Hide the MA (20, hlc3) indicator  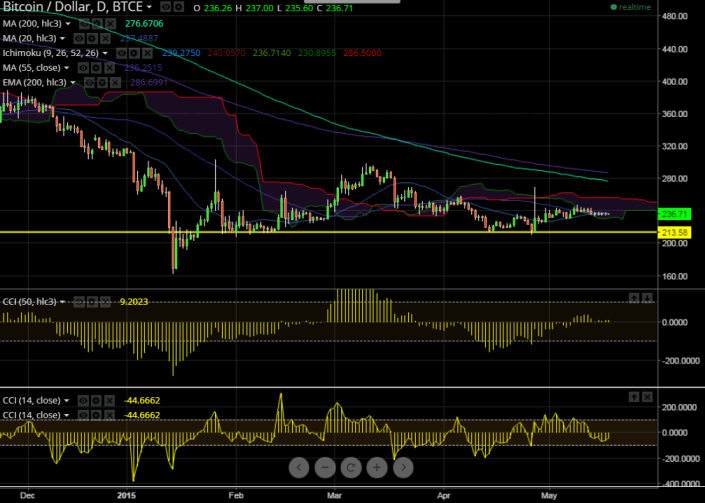(79, 38)
